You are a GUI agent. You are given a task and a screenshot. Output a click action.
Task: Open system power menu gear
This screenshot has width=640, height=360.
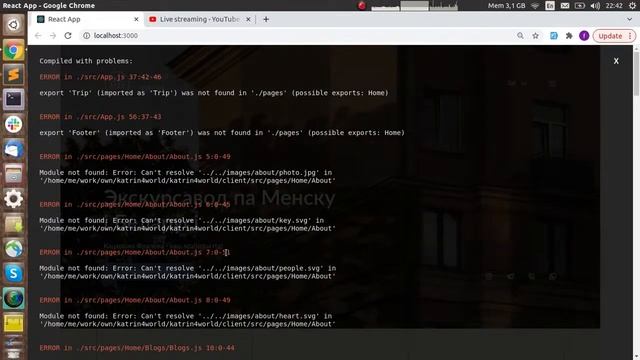click(632, 6)
